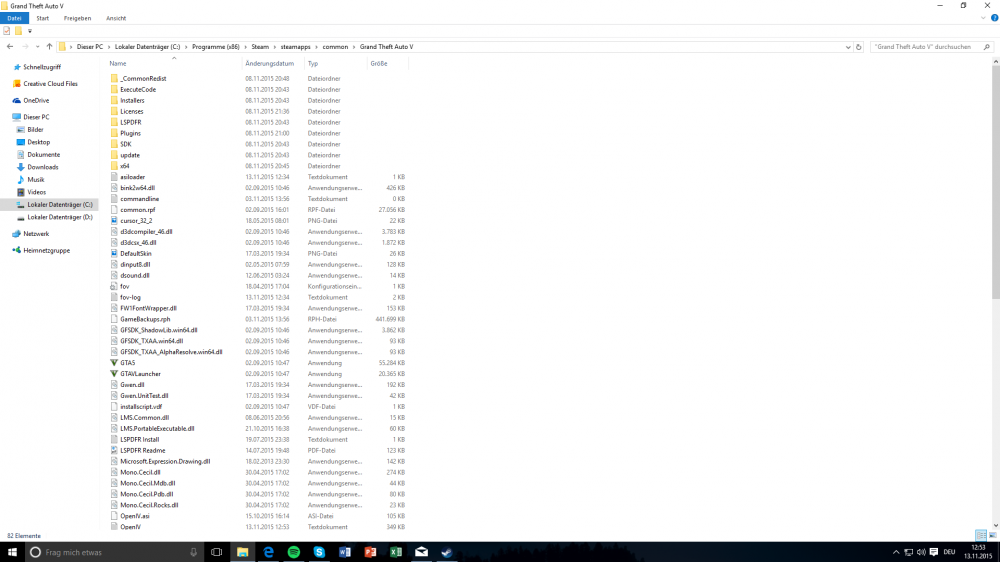The height and width of the screenshot is (562, 1000).
Task: Show hidden tray icons chevron
Action: (x=895, y=552)
